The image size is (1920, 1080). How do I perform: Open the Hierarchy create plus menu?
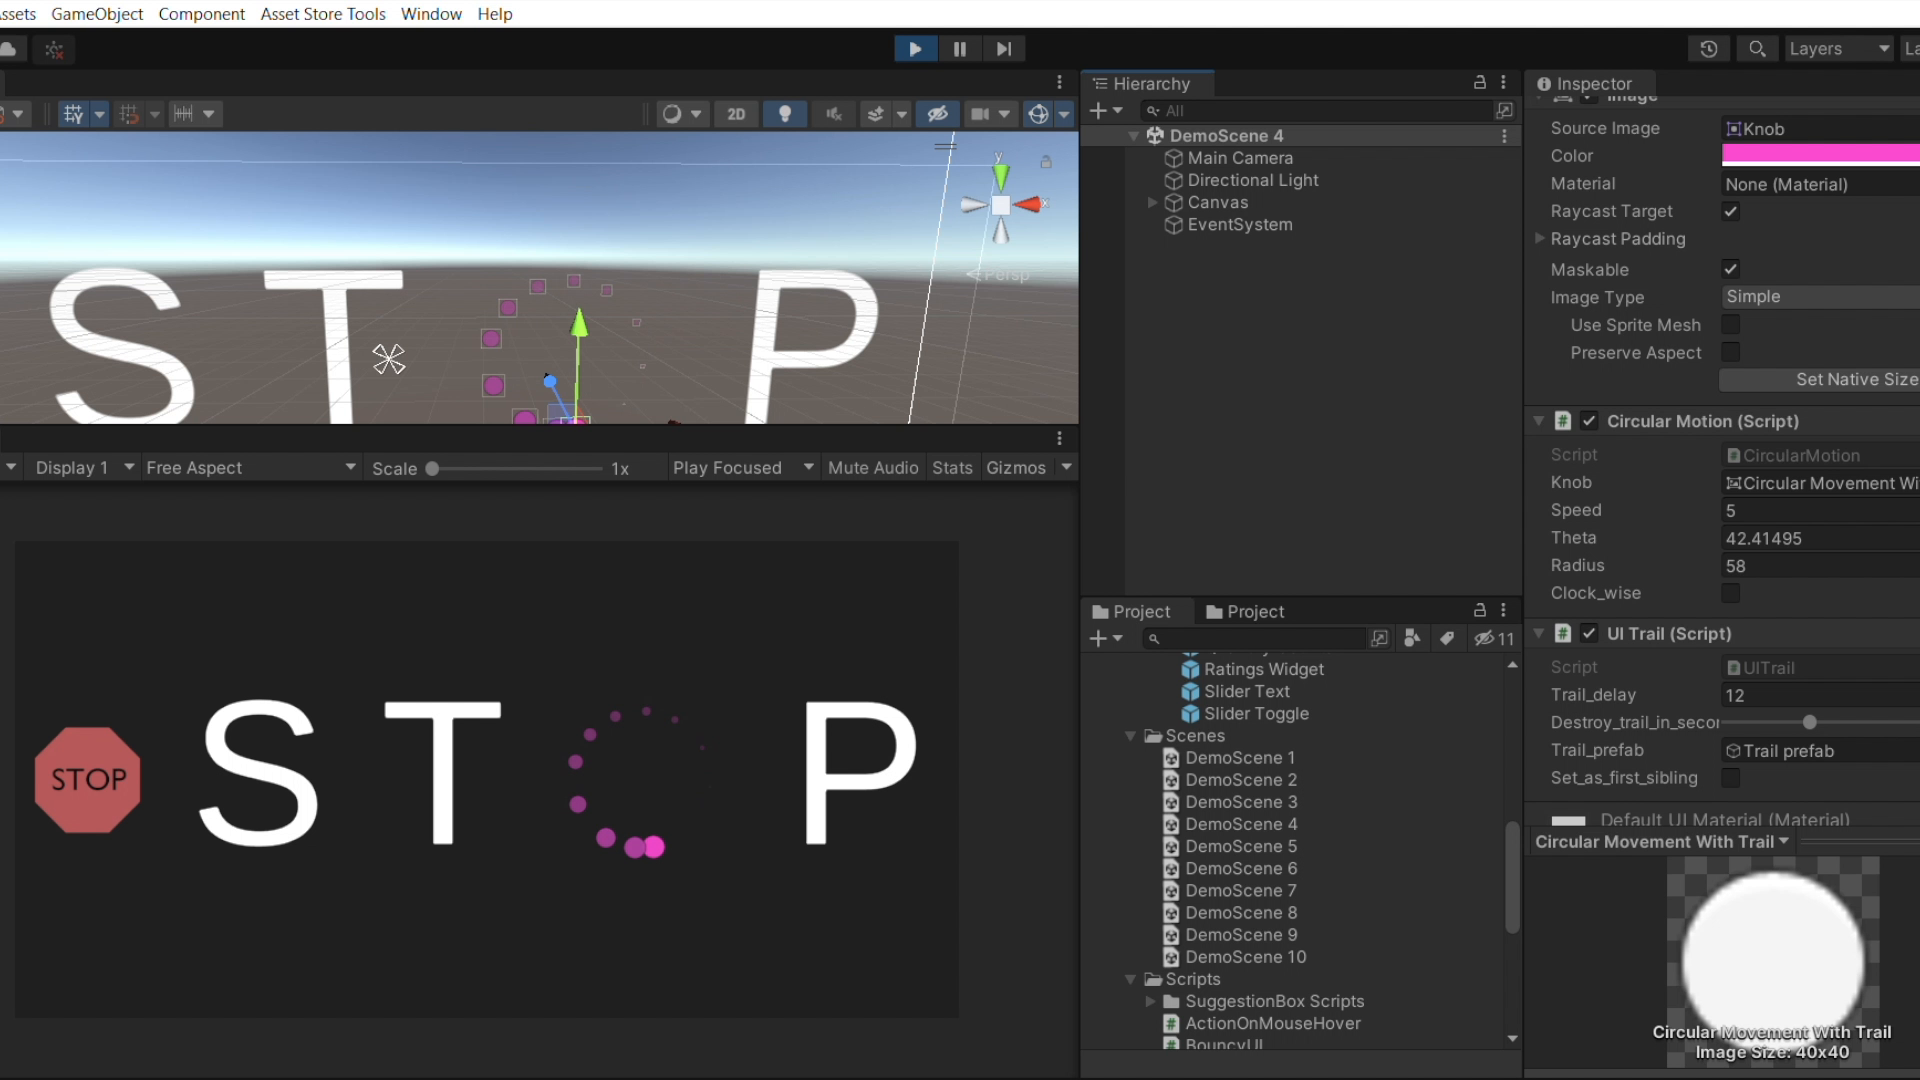pos(1105,110)
